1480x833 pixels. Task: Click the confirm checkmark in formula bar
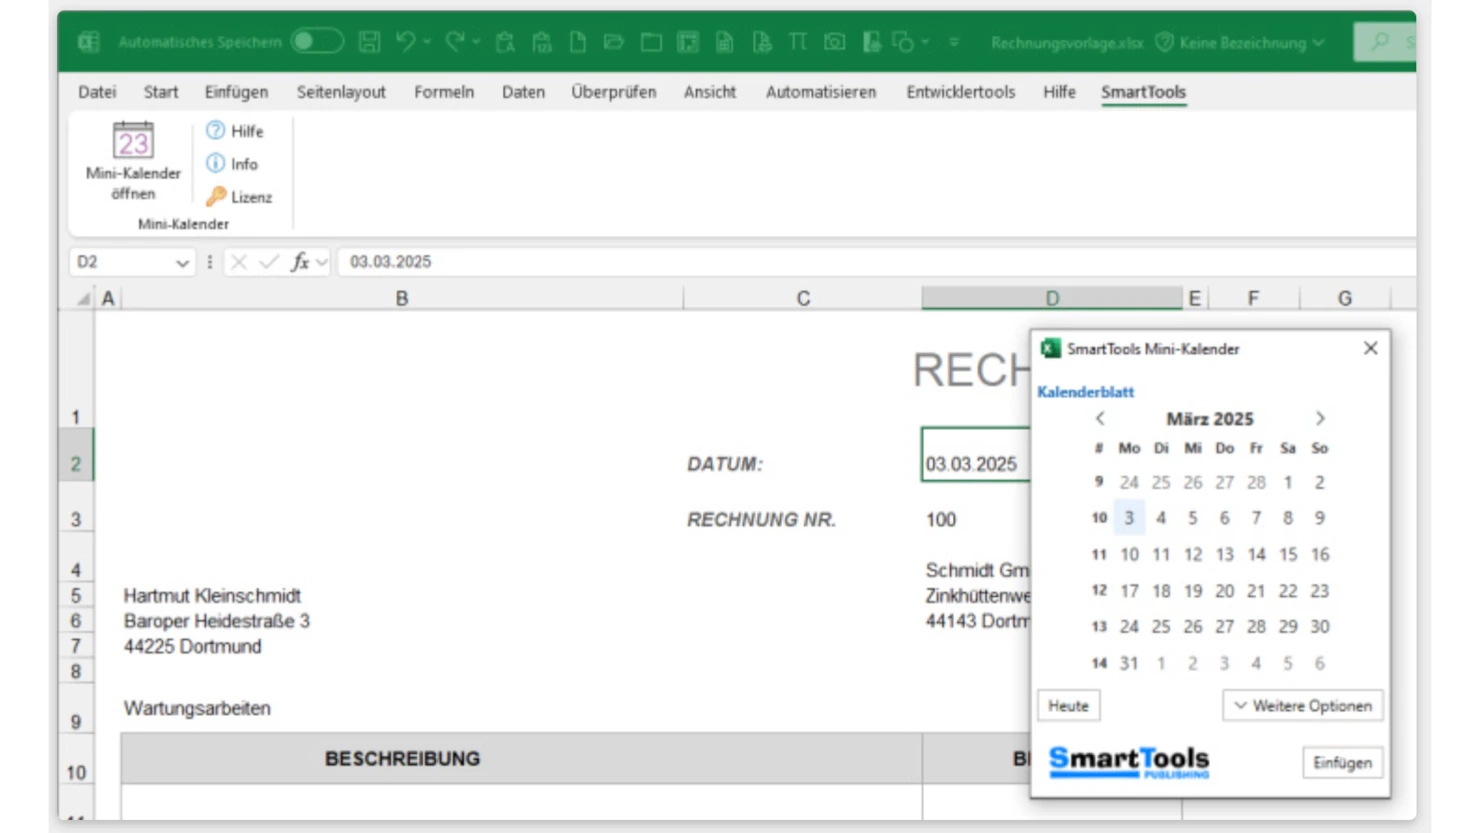(x=268, y=262)
